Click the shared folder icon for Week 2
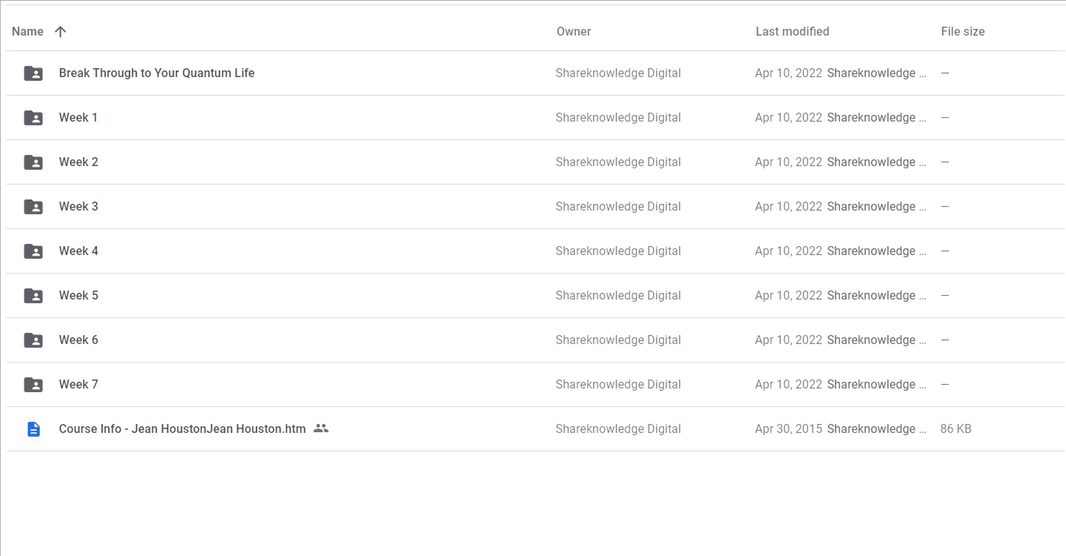Viewport: 1066px width, 556px height. pyautogui.click(x=33, y=162)
